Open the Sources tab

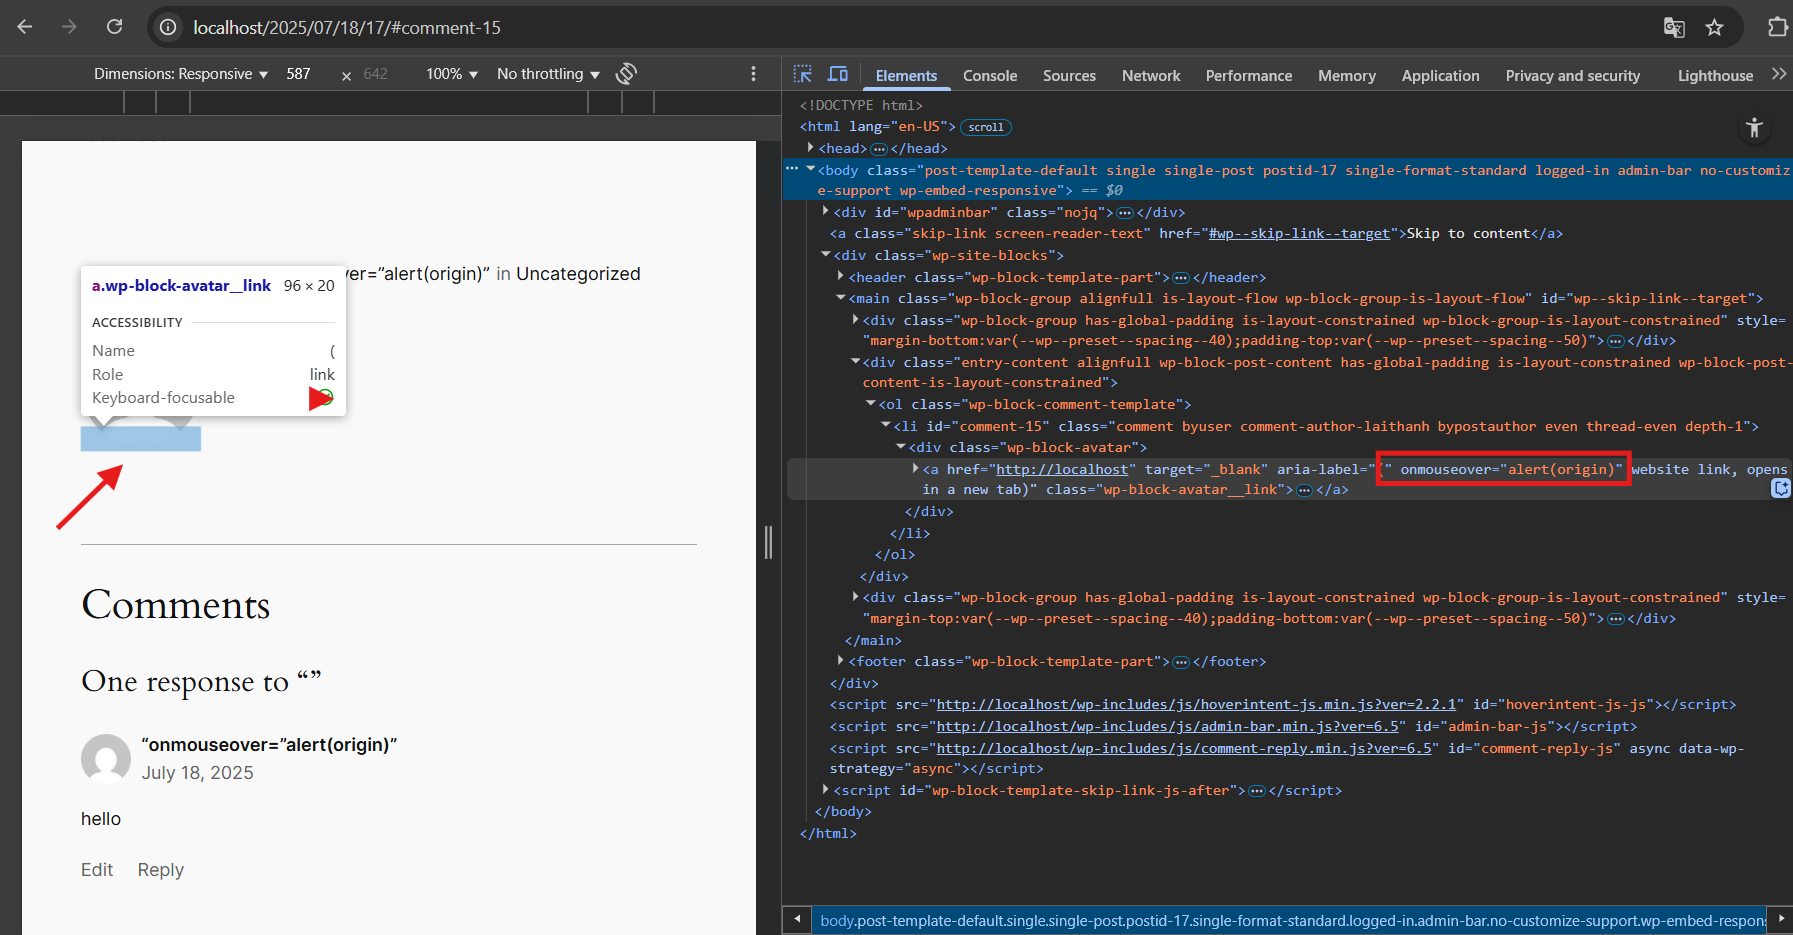[x=1069, y=75]
